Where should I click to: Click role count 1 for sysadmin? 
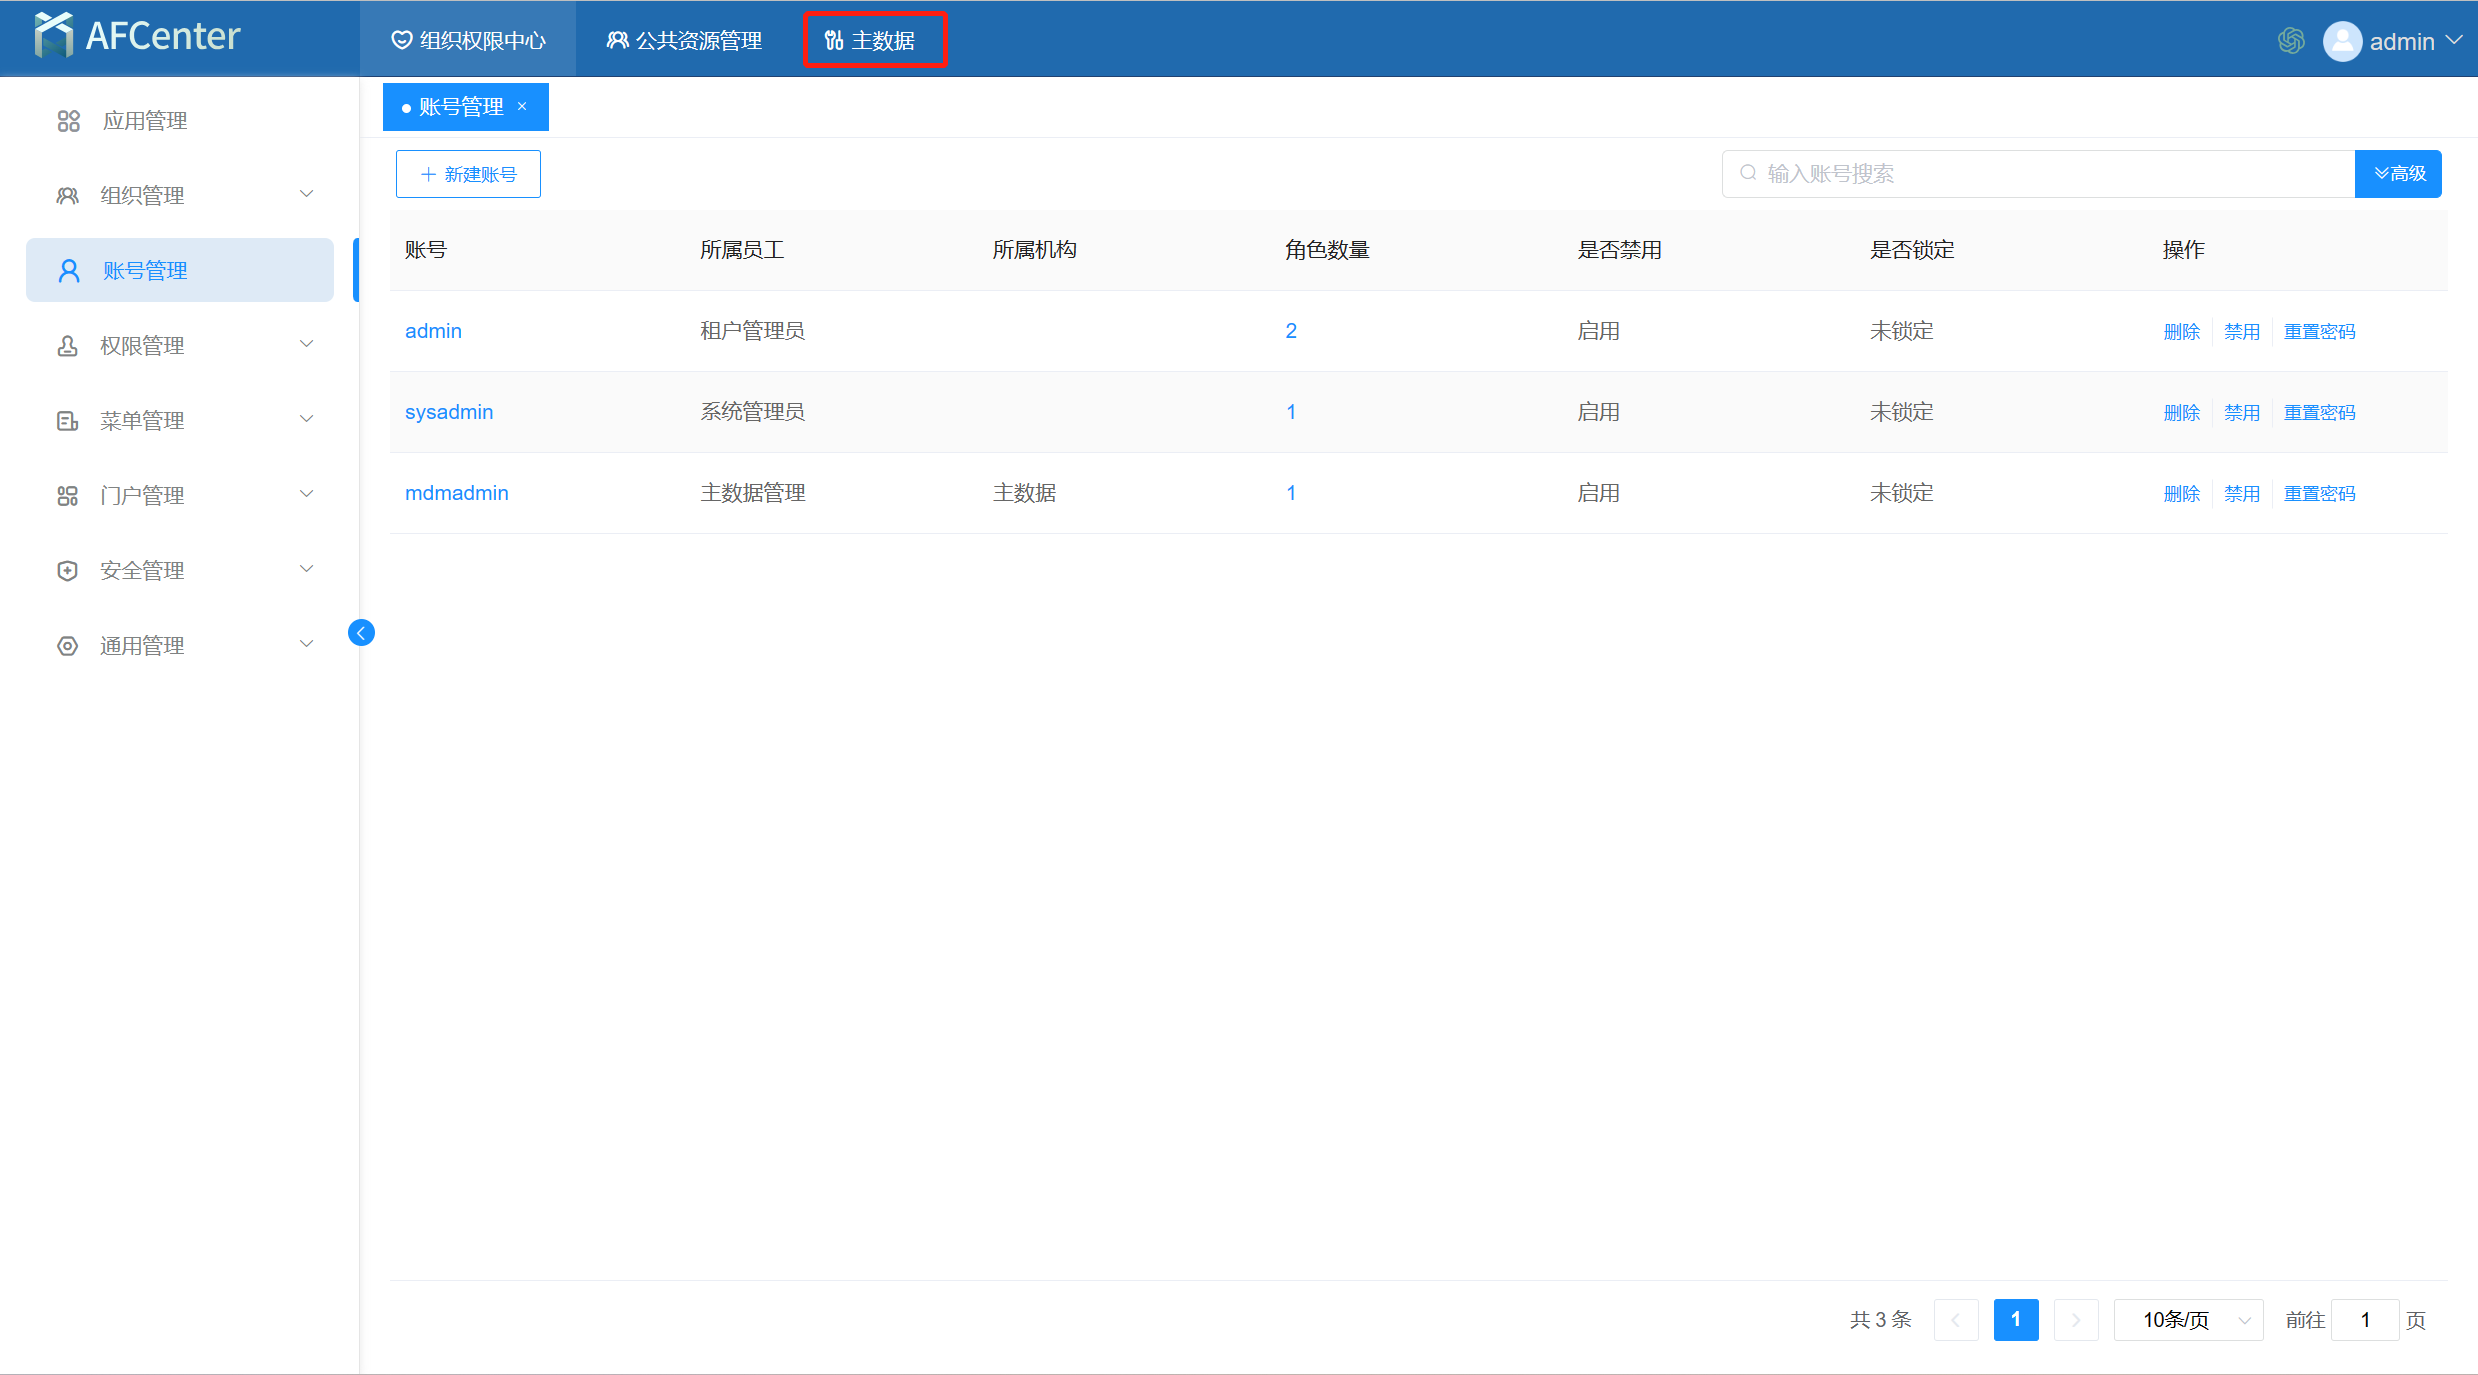coord(1291,412)
